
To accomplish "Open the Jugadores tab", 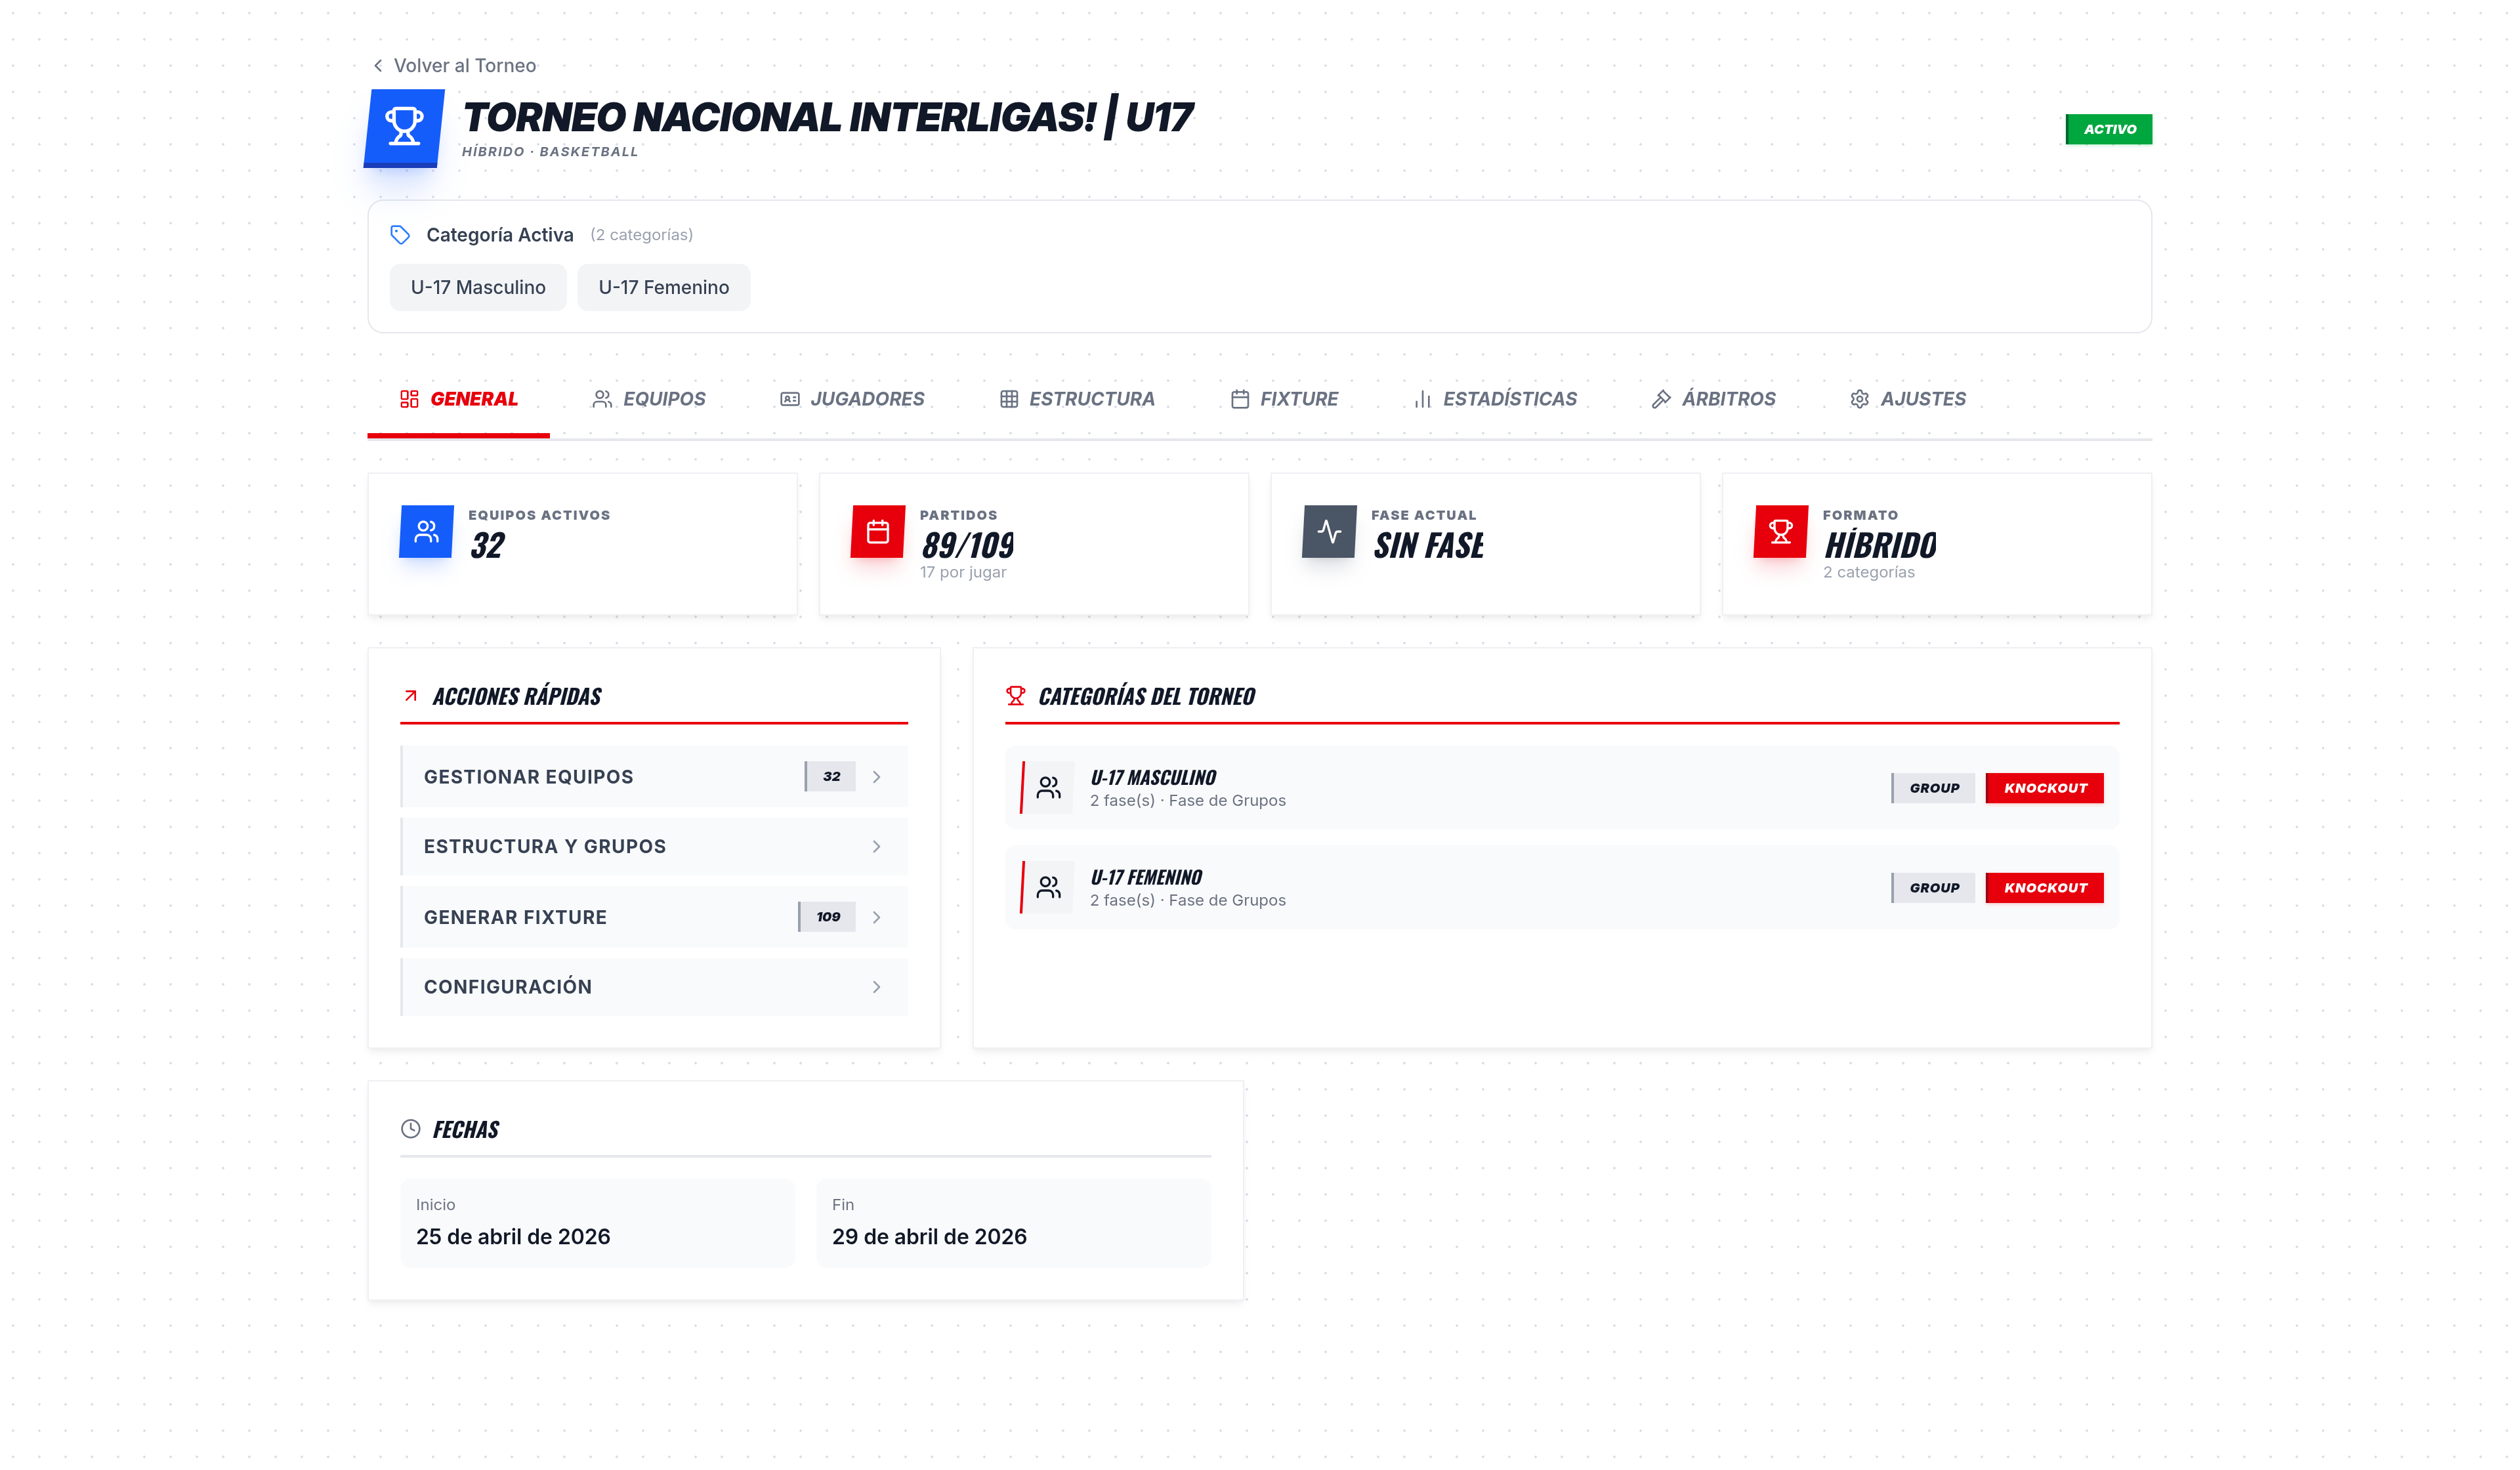I will point(853,399).
